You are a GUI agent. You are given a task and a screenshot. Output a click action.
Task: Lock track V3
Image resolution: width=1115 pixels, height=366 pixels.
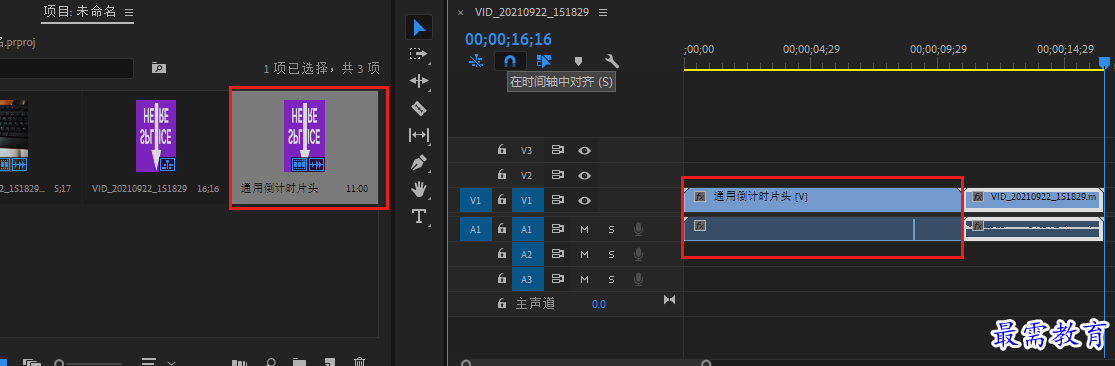click(502, 150)
